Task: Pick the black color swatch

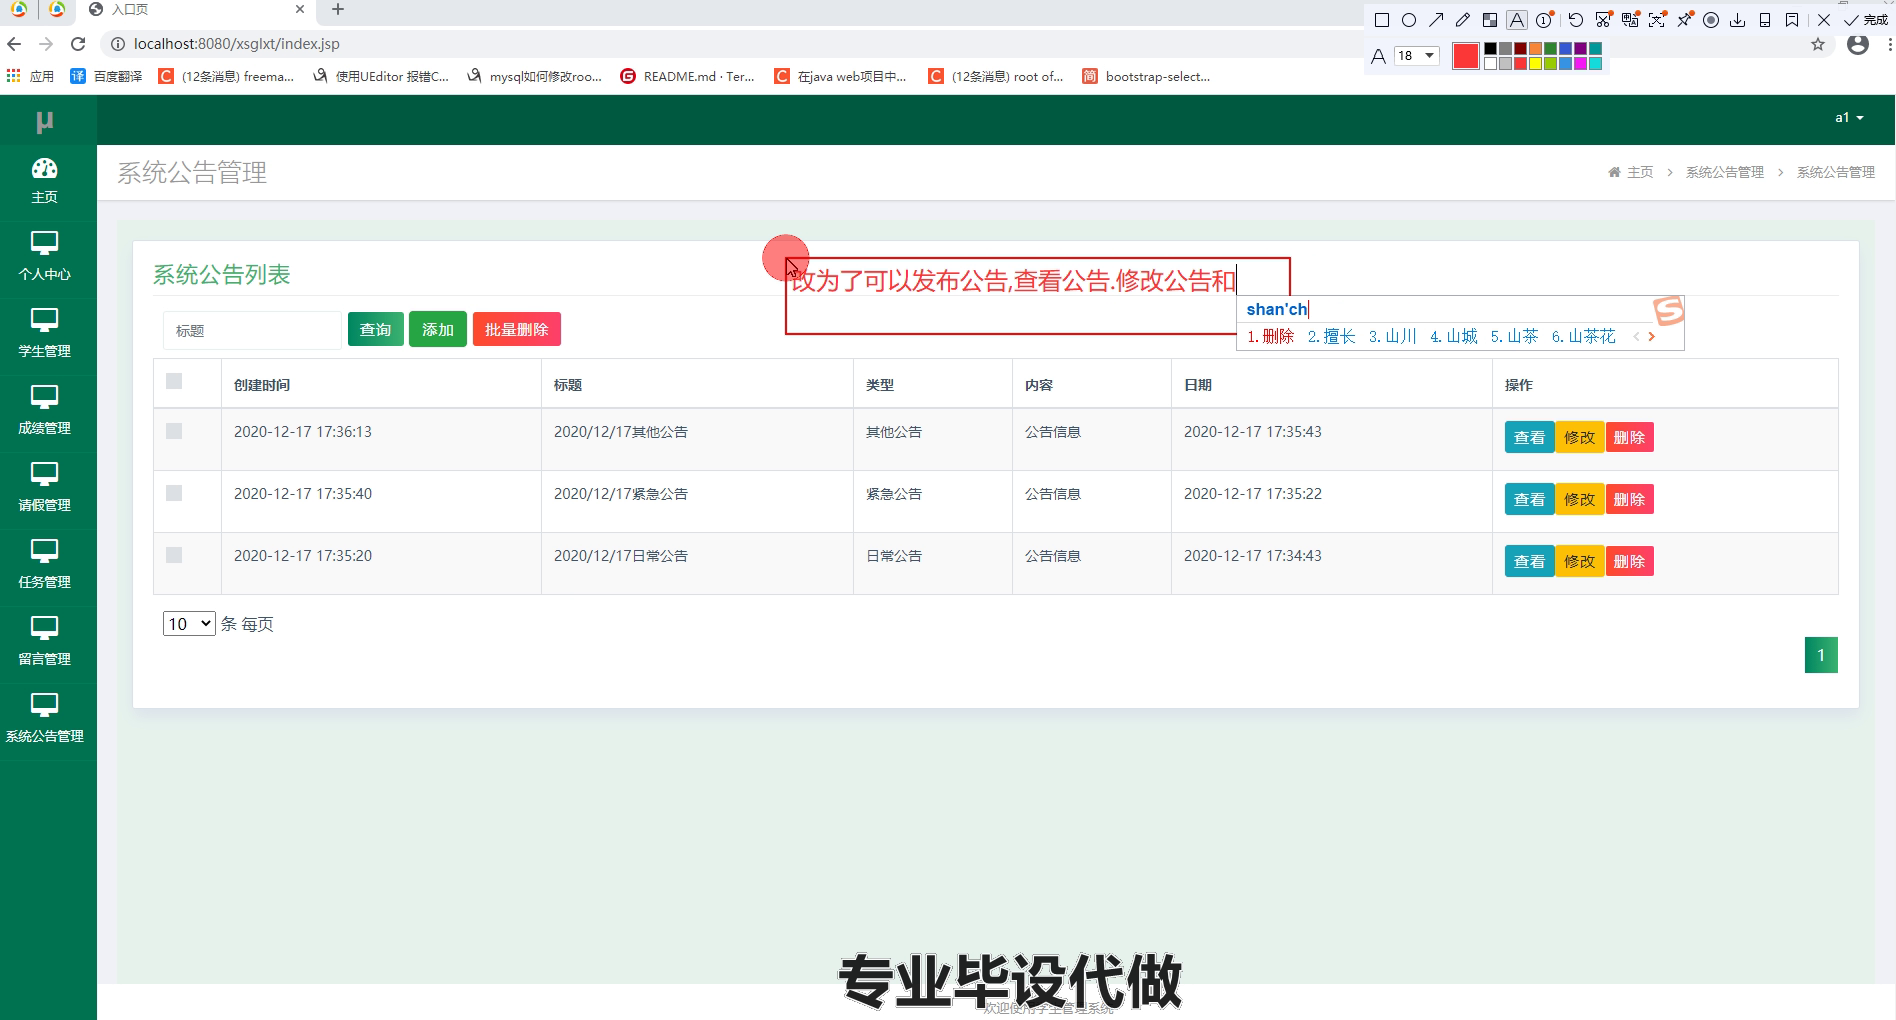Action: click(1490, 48)
